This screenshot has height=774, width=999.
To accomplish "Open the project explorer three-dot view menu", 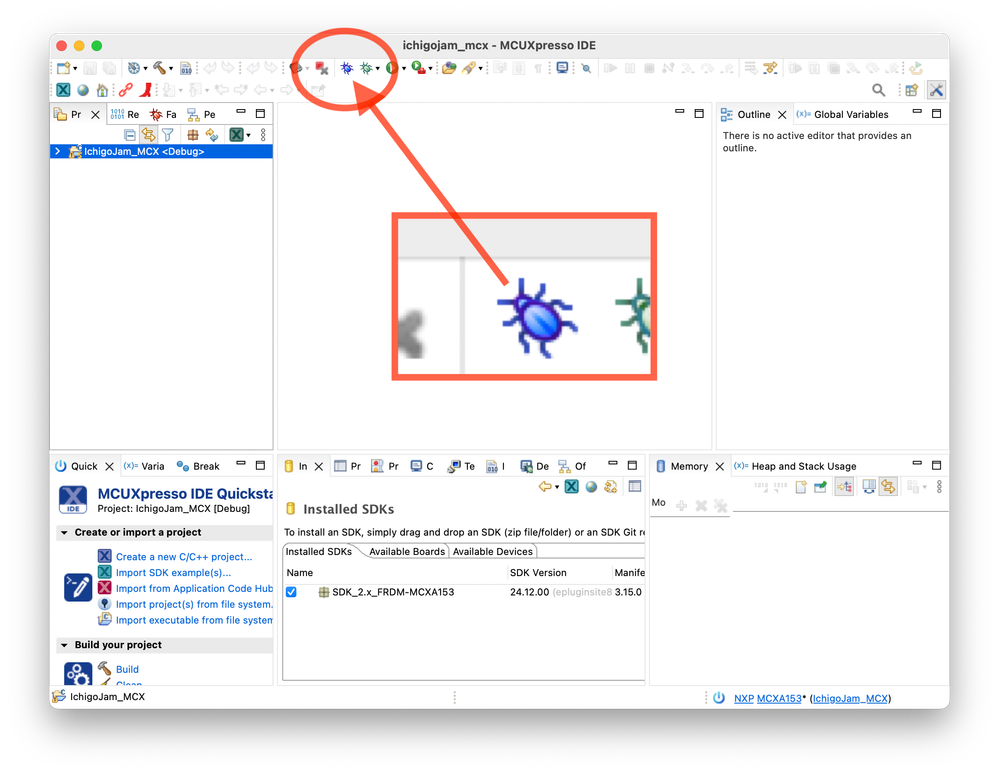I will click(x=263, y=135).
